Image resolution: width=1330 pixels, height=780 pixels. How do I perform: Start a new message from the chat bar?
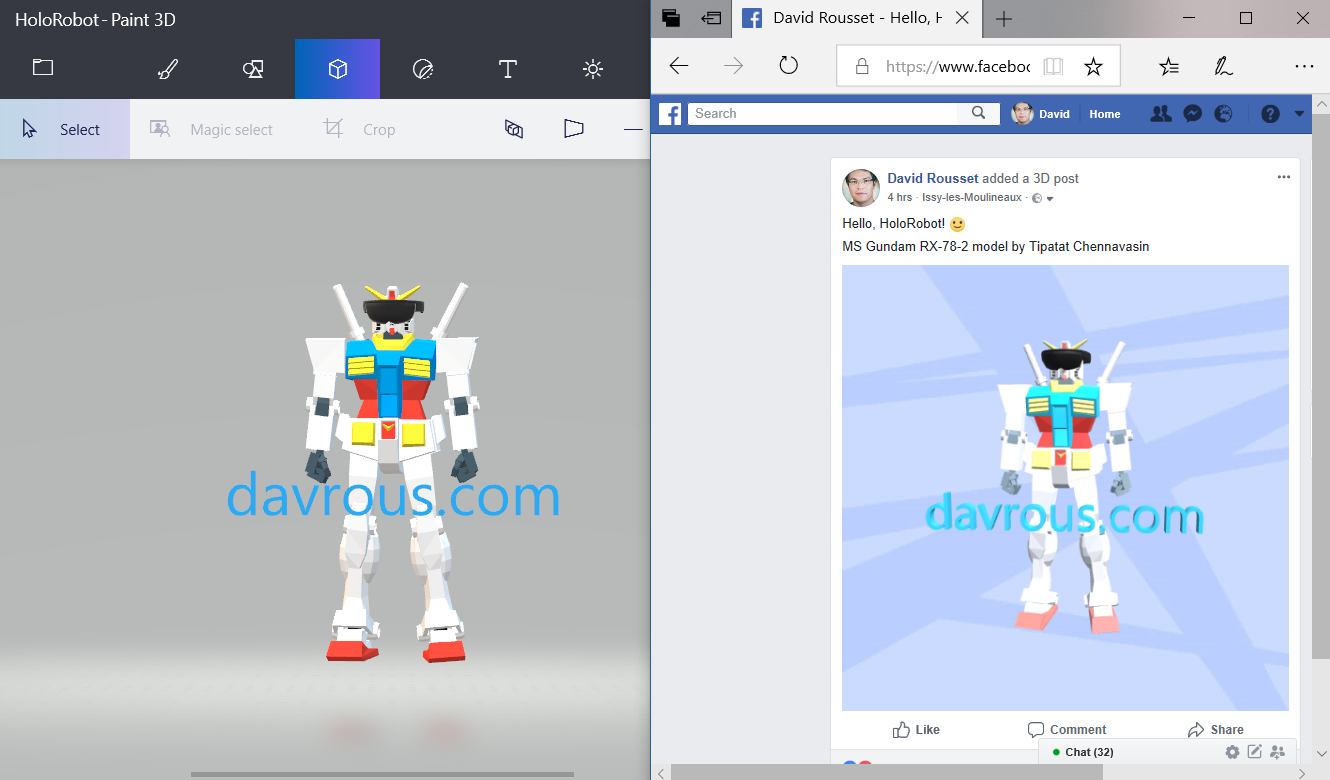1254,752
